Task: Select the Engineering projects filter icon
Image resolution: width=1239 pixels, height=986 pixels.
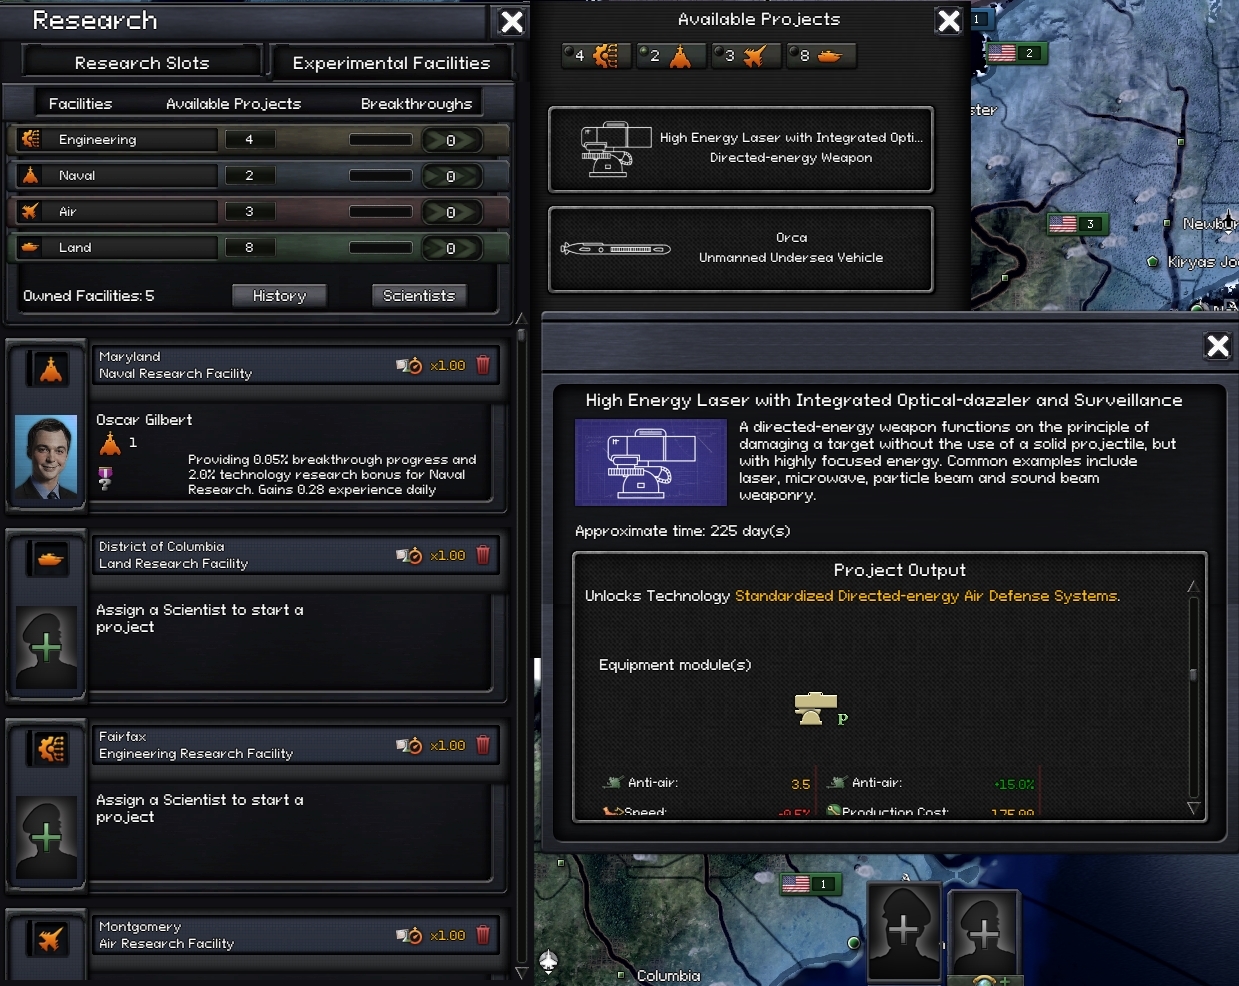Action: point(596,56)
